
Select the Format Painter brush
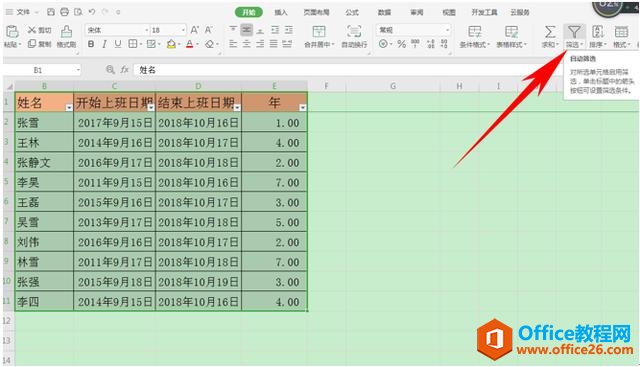click(66, 32)
